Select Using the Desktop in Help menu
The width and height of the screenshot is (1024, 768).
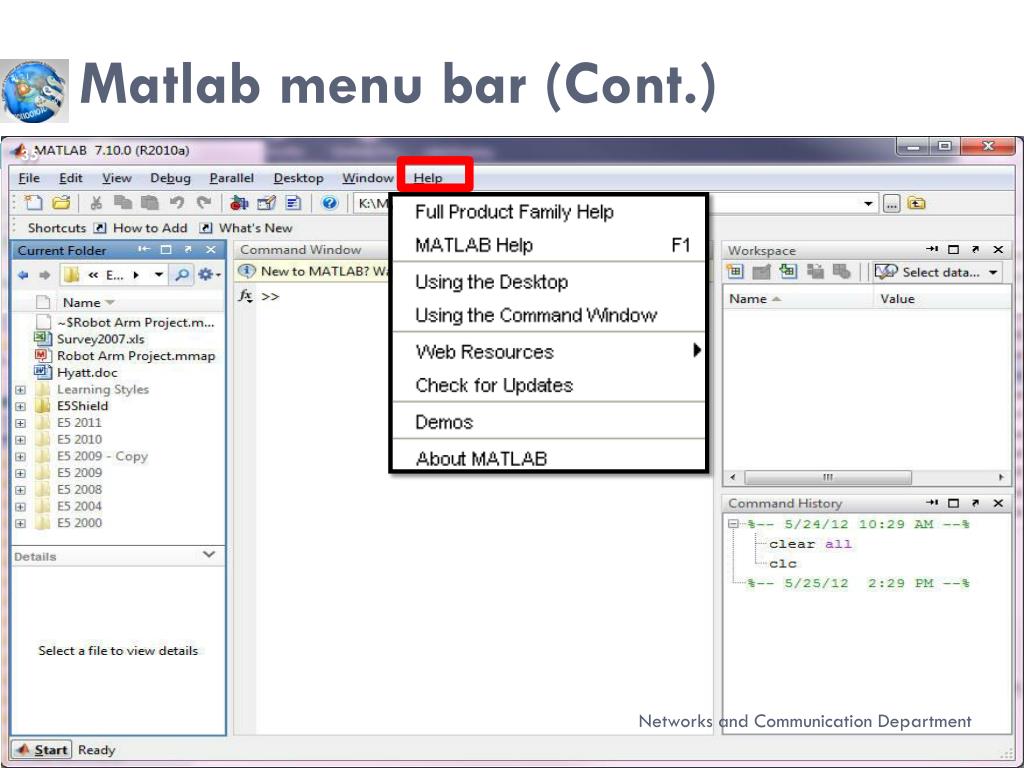coord(549,282)
